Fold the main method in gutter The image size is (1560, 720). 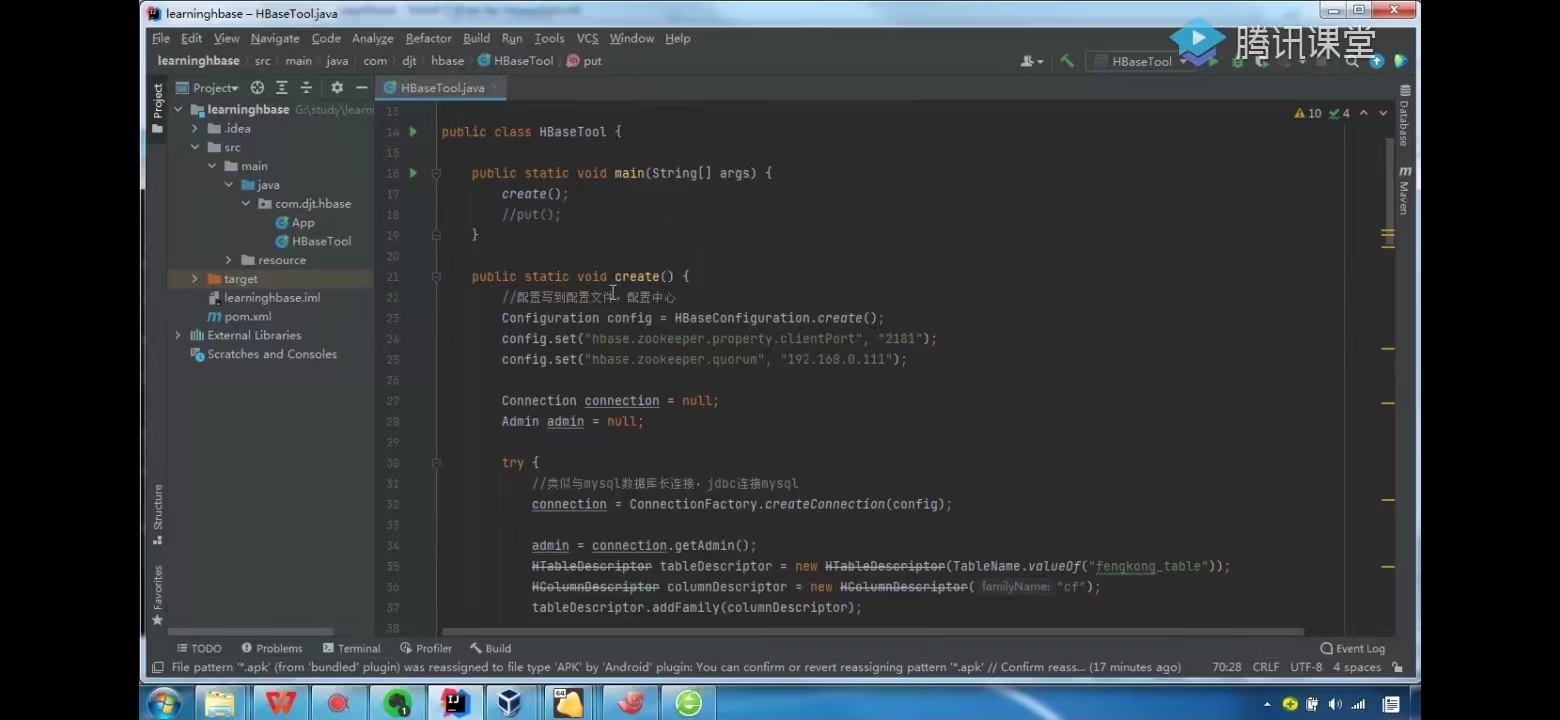pyautogui.click(x=437, y=173)
